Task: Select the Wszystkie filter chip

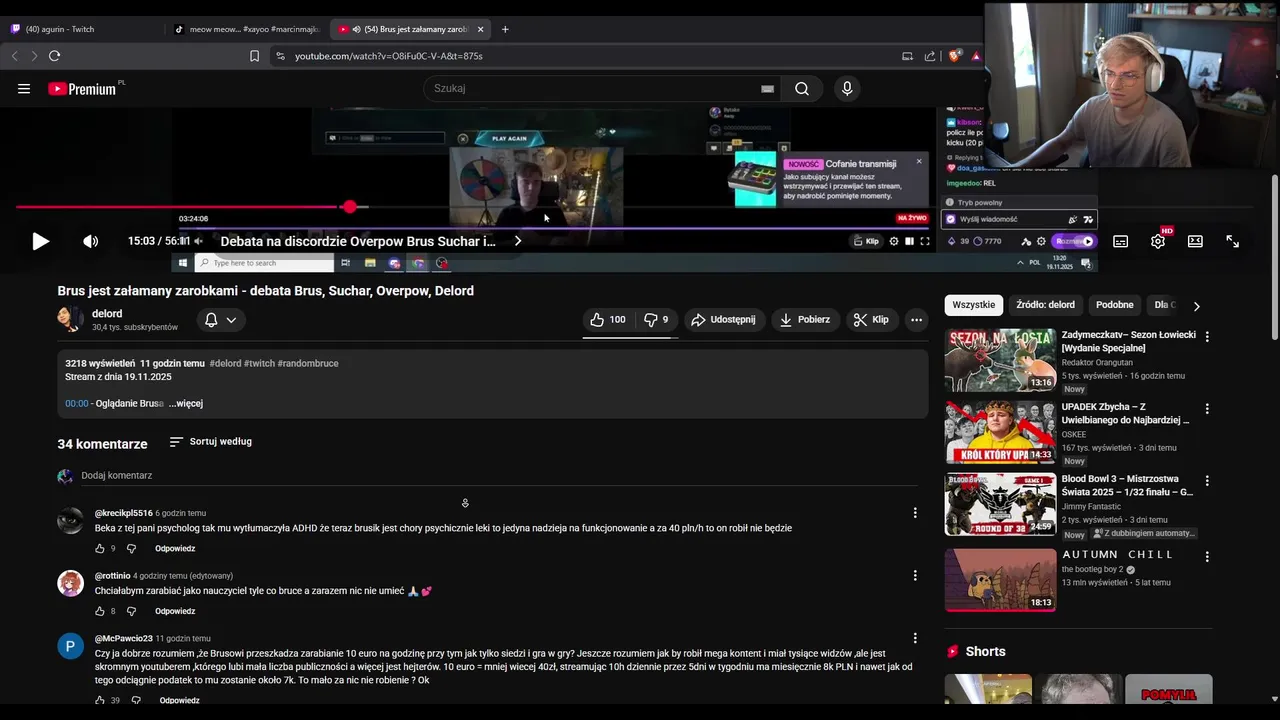Action: pyautogui.click(x=973, y=305)
